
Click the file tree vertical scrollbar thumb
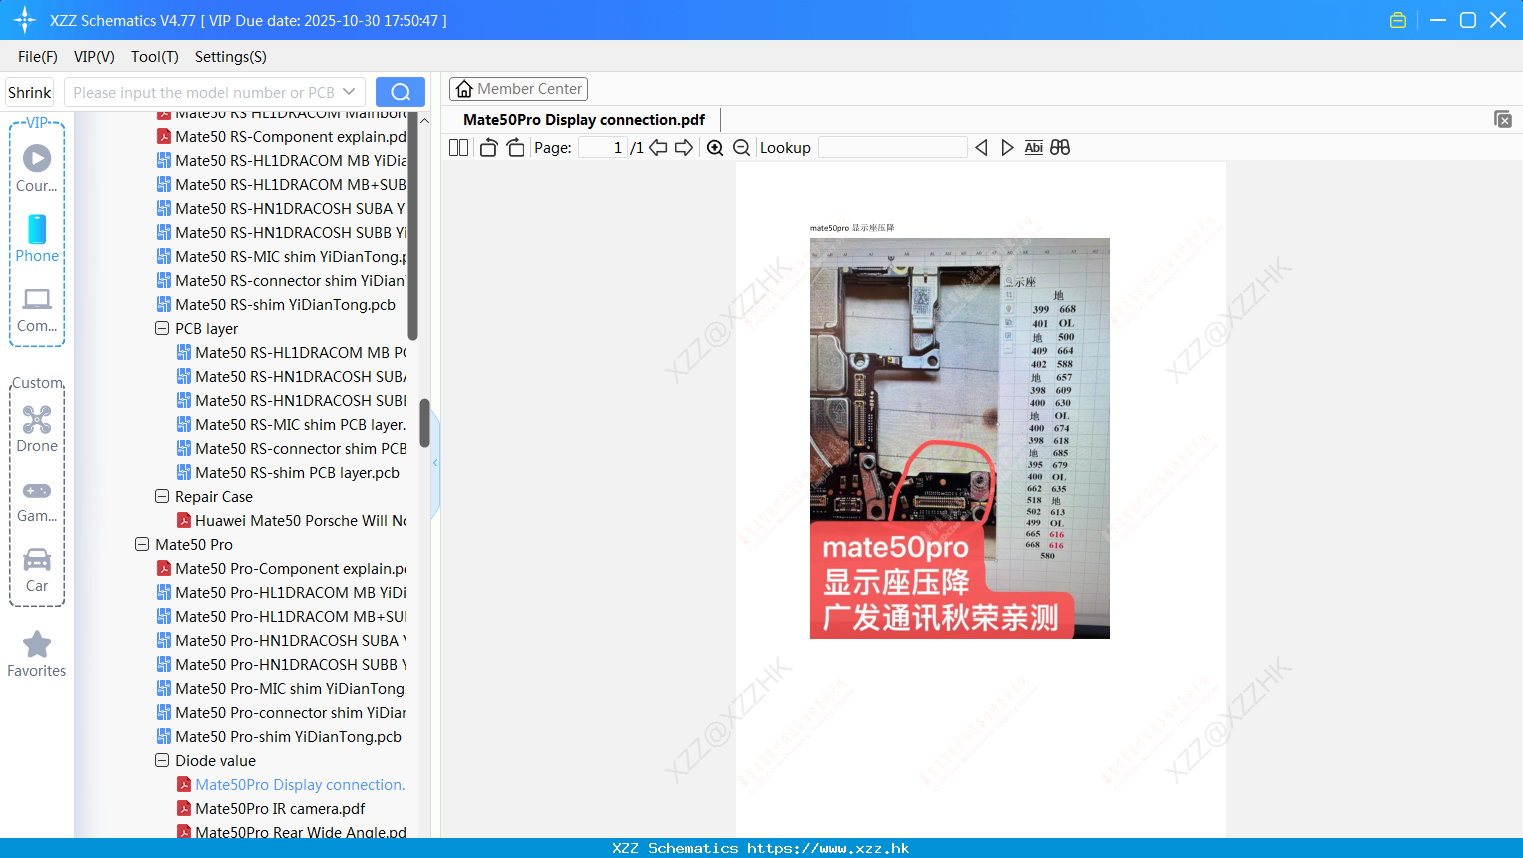click(x=424, y=423)
